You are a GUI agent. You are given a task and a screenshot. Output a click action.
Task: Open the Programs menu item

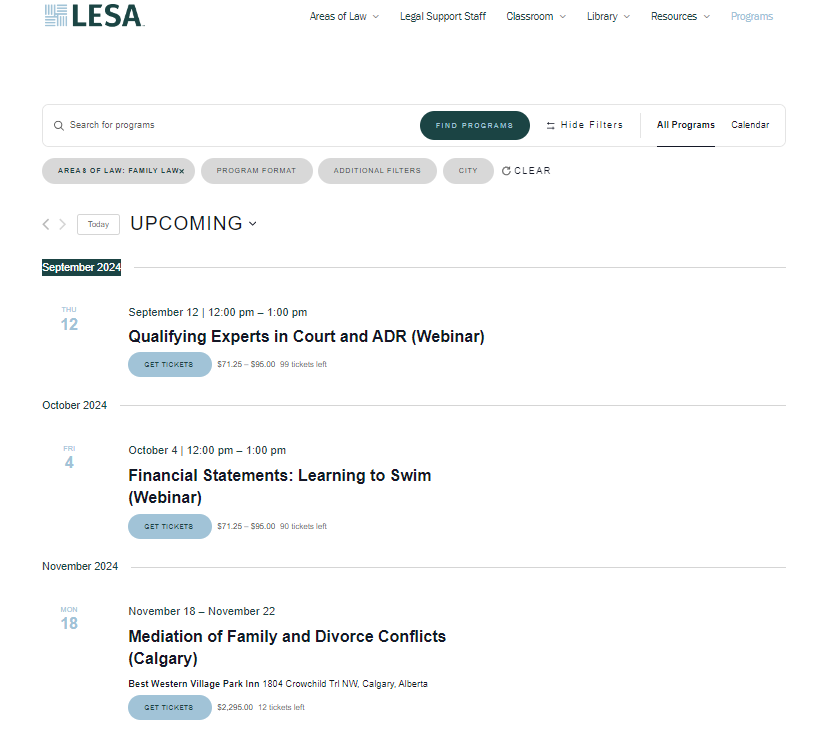(x=751, y=16)
